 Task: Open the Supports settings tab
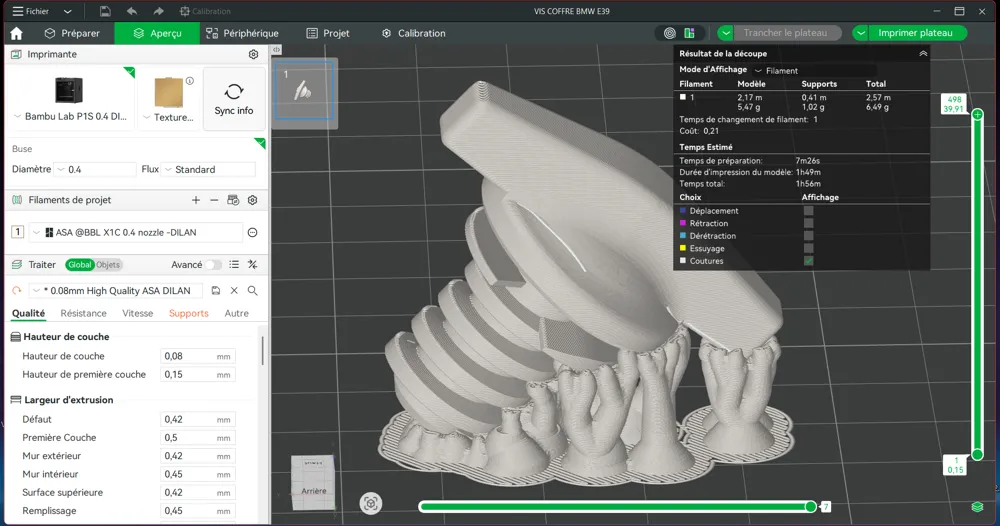189,313
